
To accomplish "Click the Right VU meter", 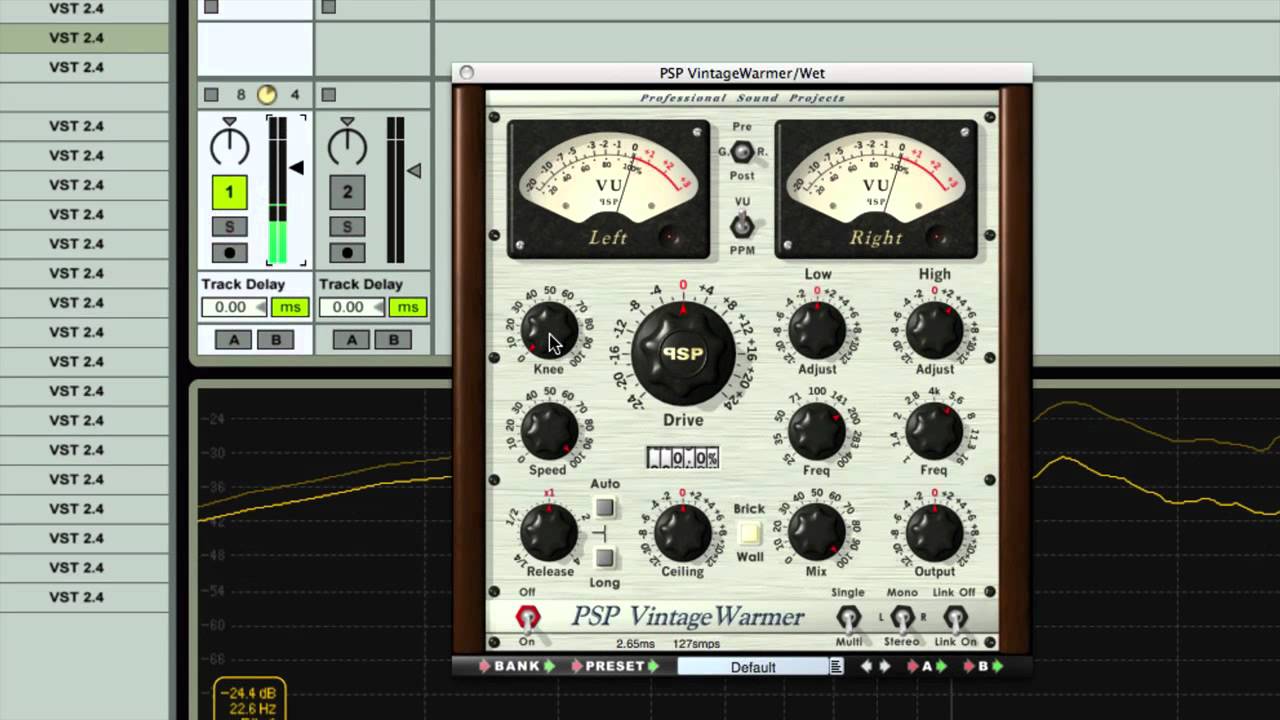I will 876,189.
